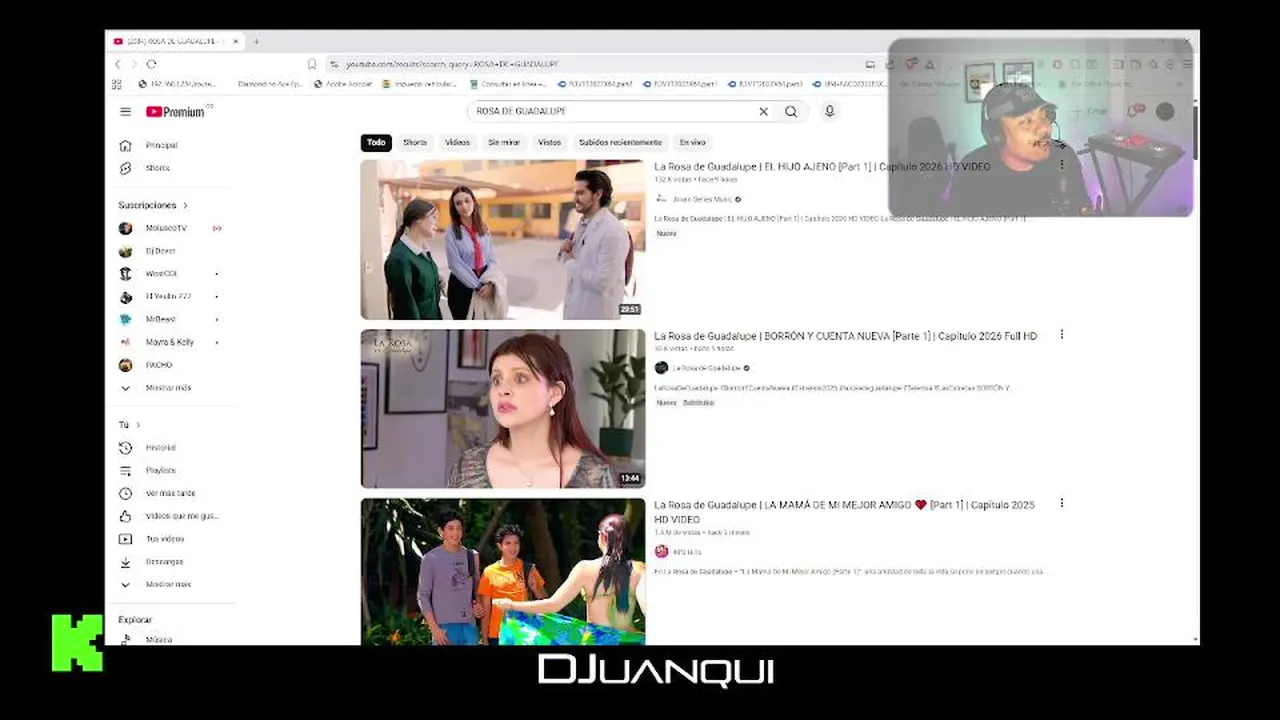Open Ver más tarde list
1280x720 pixels.
click(171, 493)
